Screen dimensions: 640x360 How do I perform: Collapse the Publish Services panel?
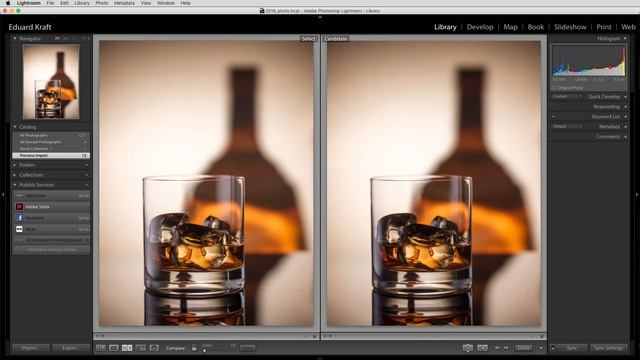15,185
